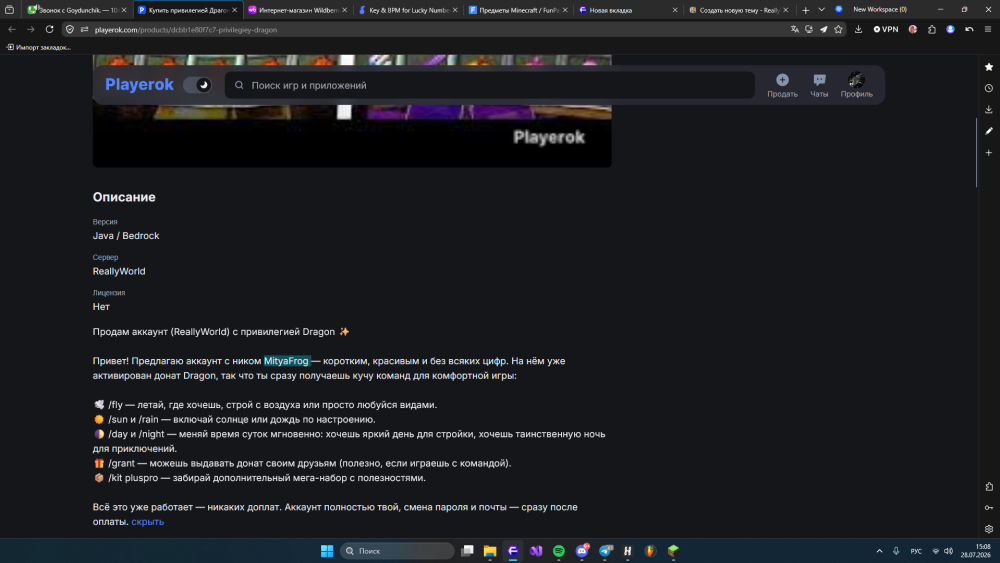
Task: Open sidebar history clock panel
Action: [989, 88]
